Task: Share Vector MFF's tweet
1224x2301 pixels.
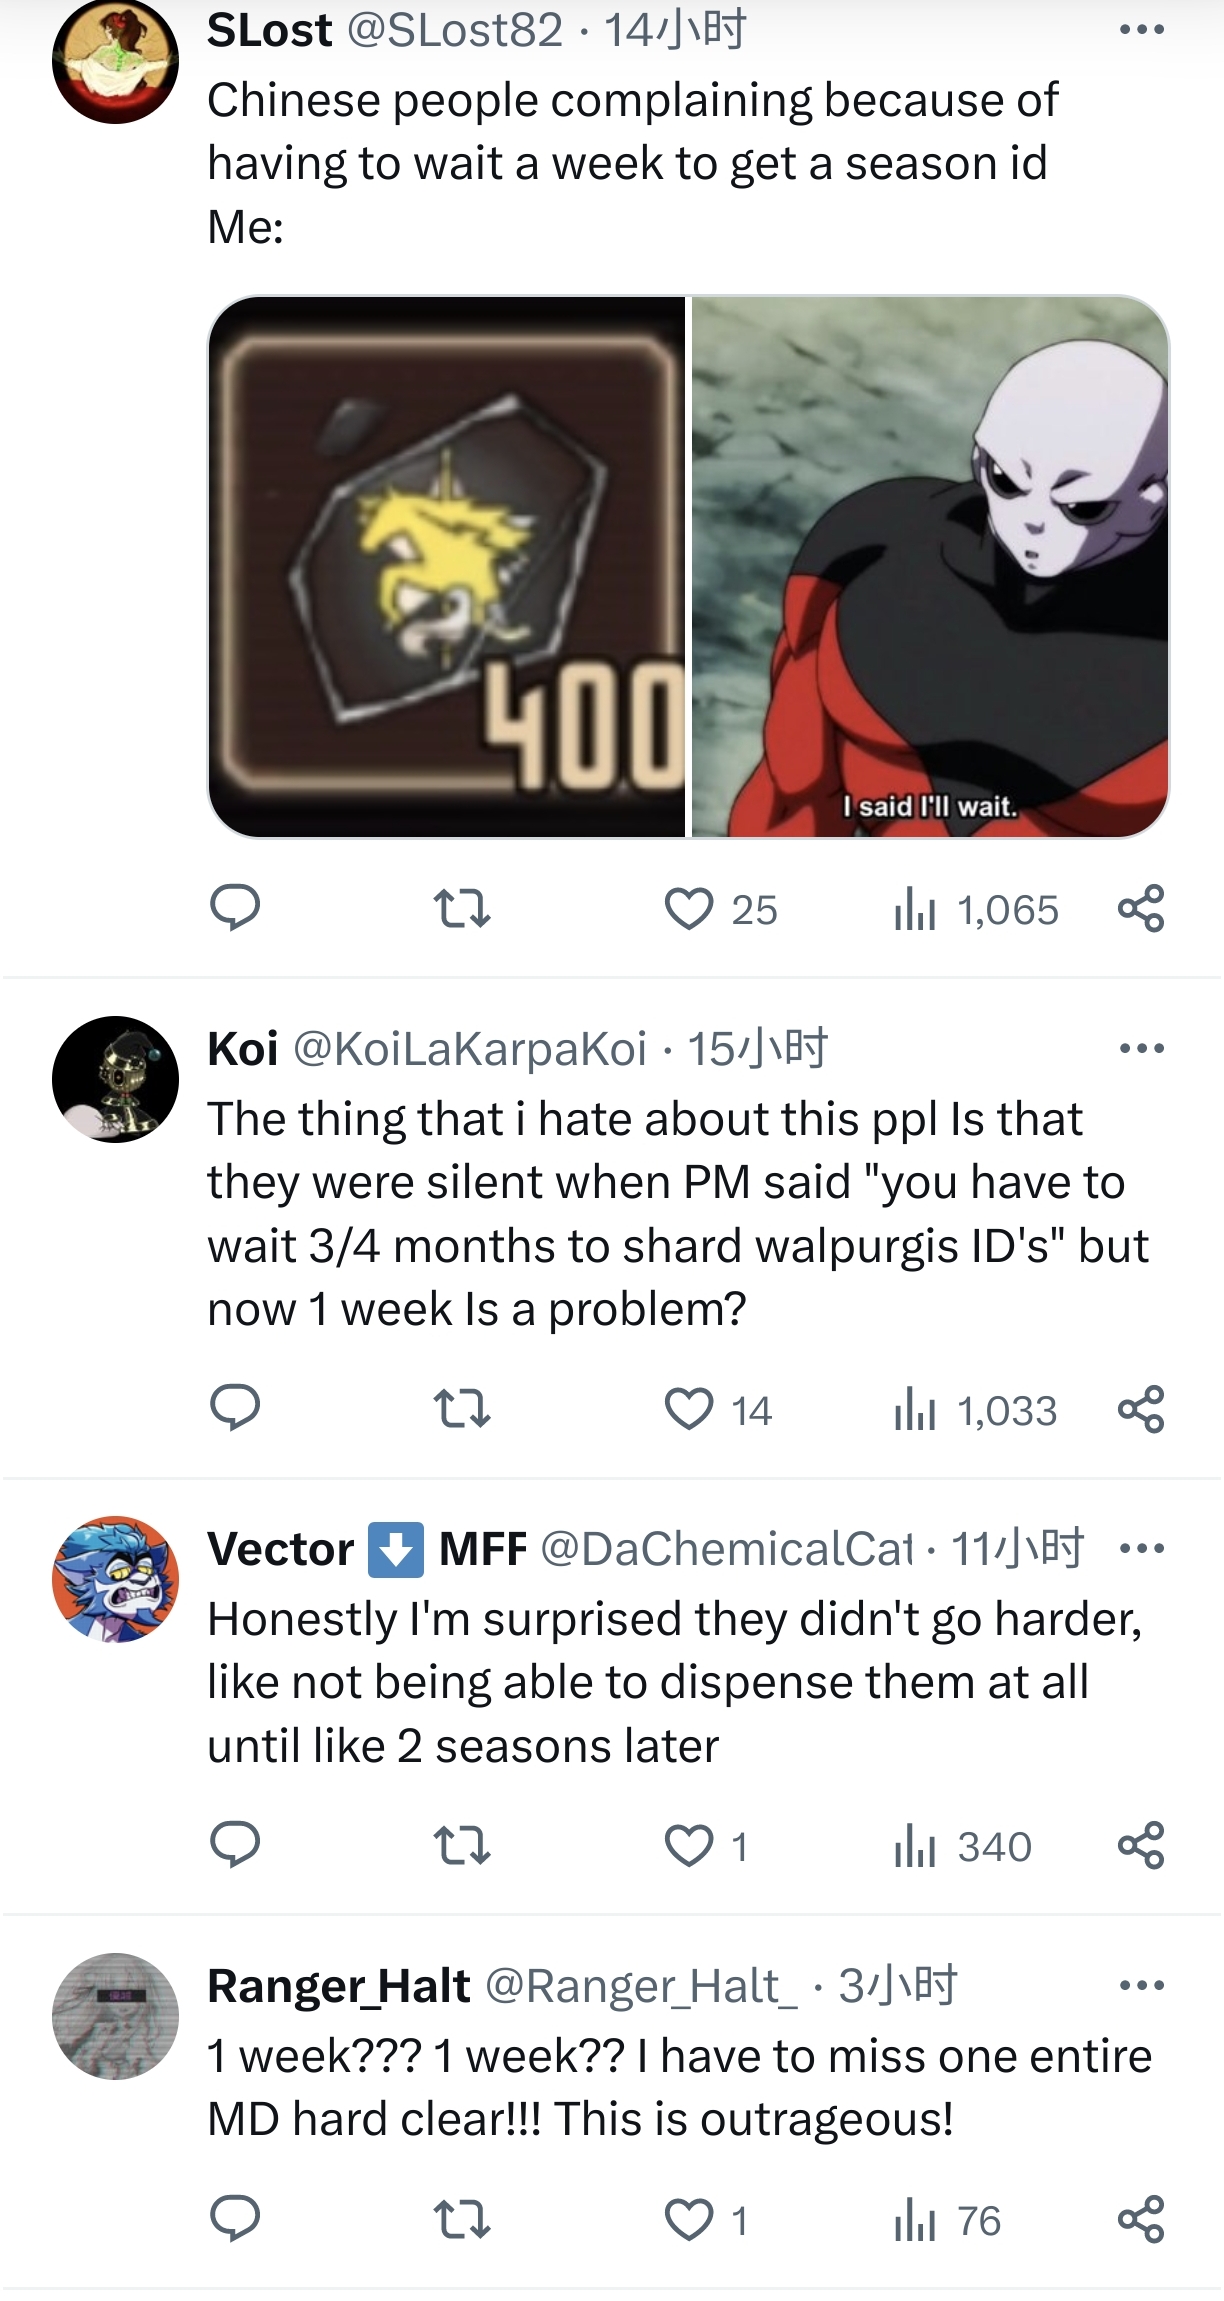Action: 1141,1846
